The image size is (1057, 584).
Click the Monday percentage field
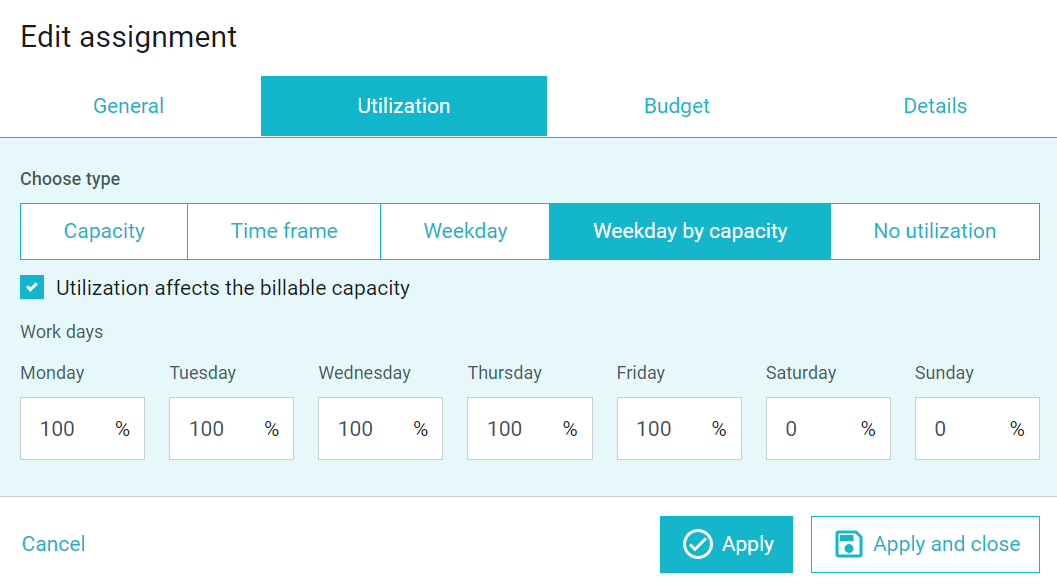(82, 429)
